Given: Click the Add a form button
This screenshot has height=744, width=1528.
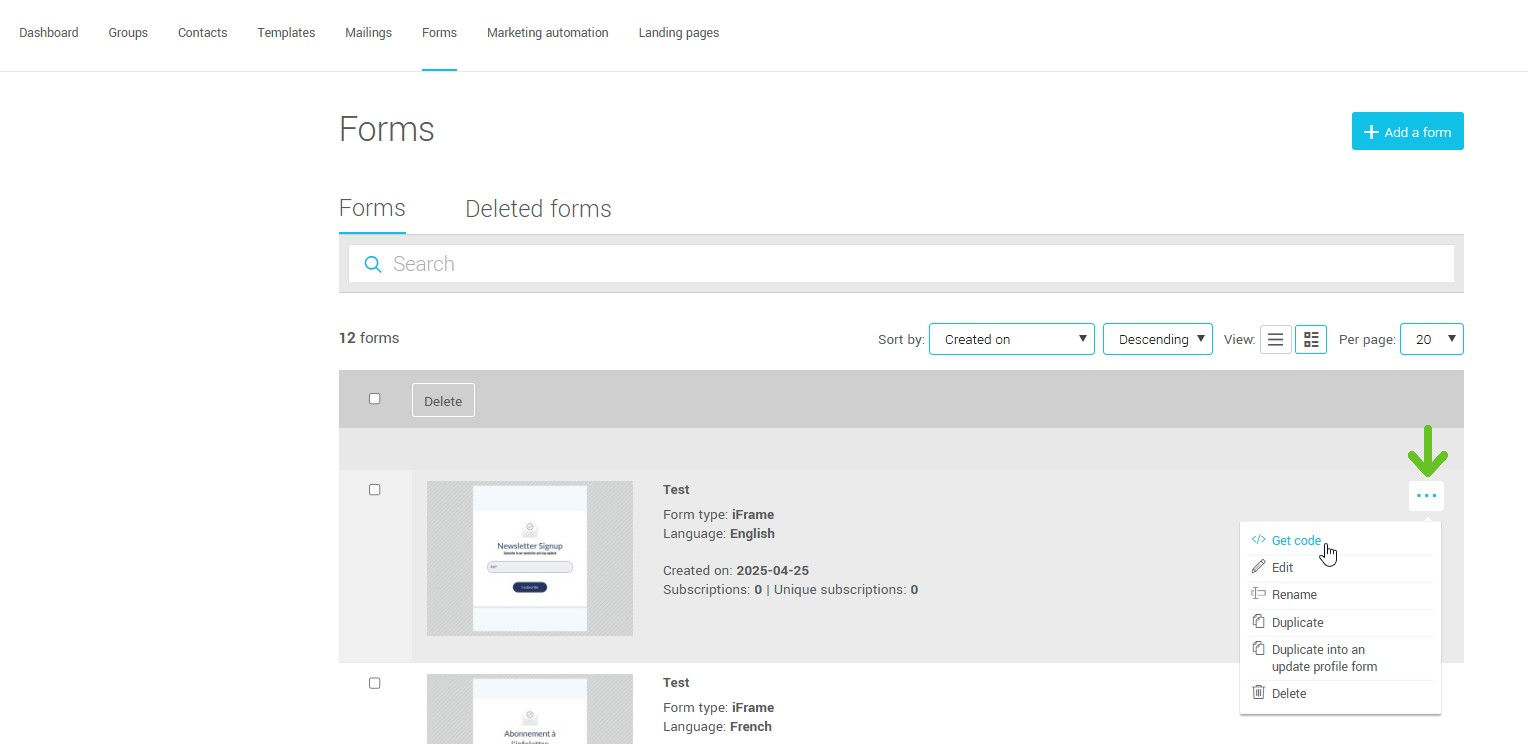Looking at the screenshot, I should click(x=1407, y=132).
